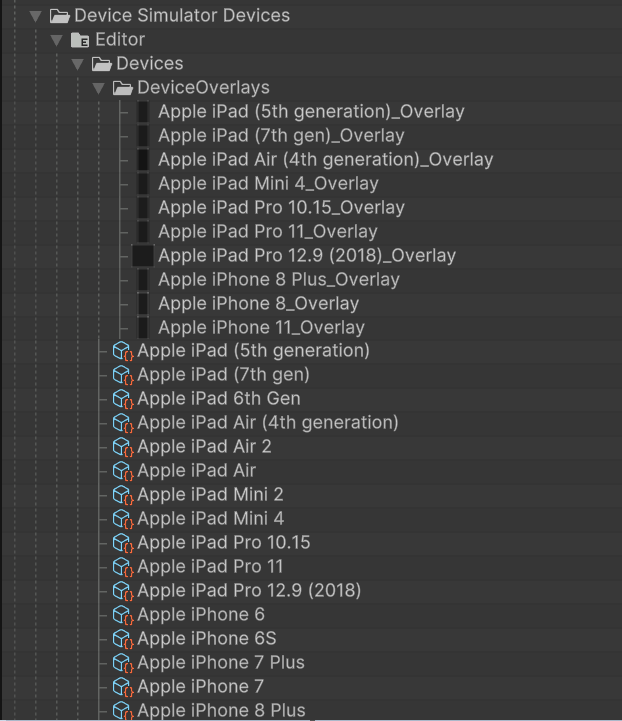
Task: Select Apple iPhone 8 Plus_Overlay label
Action: [x=279, y=280]
